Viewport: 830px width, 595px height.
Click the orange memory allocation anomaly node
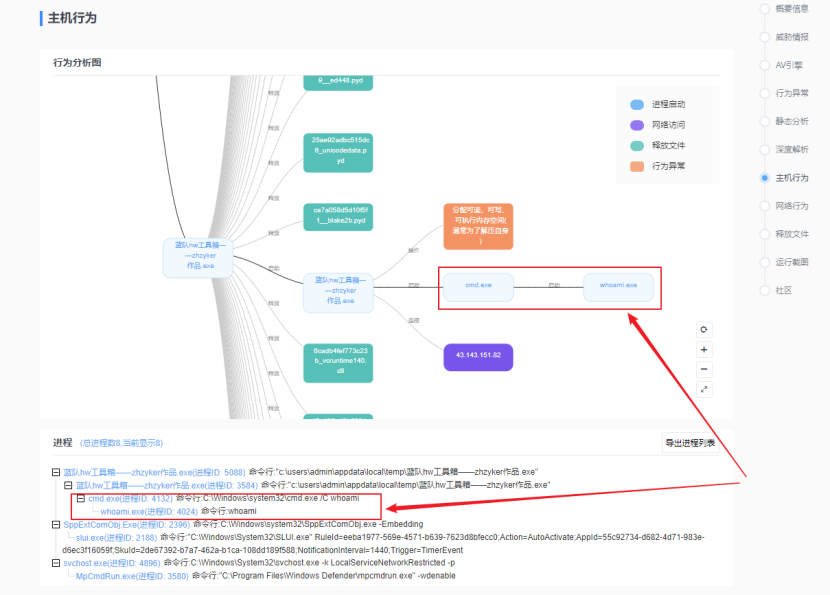(478, 225)
